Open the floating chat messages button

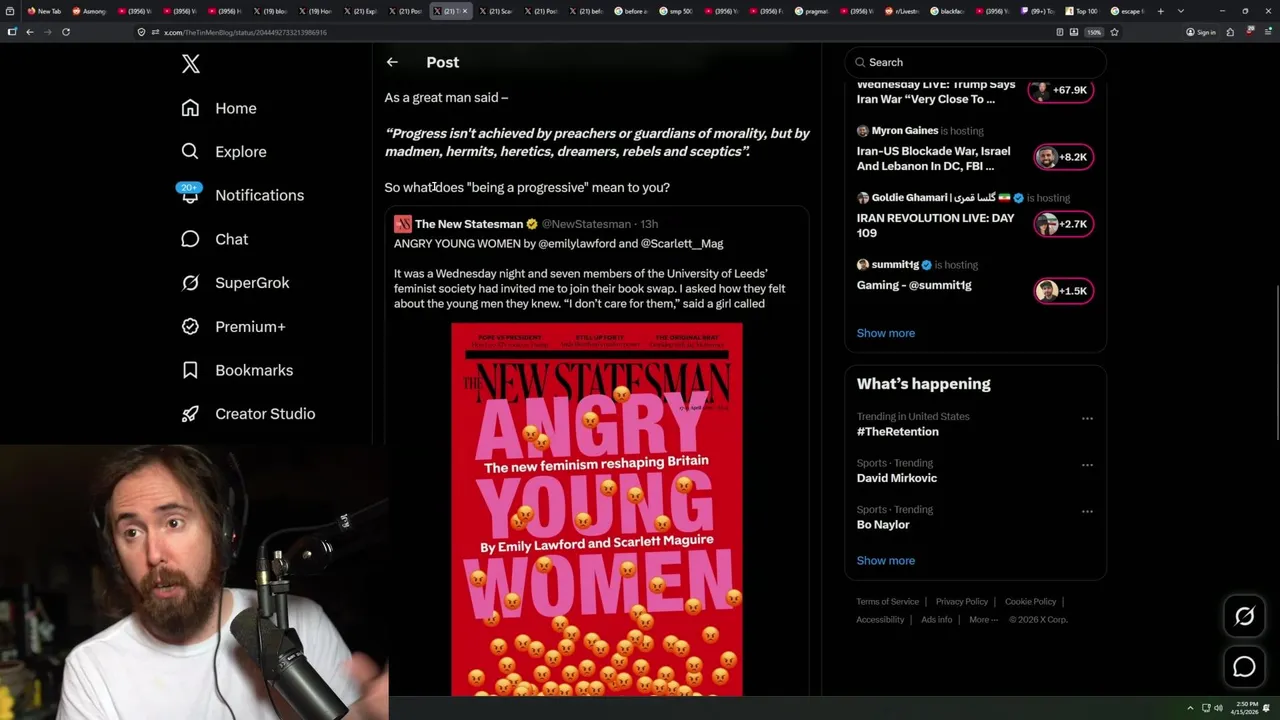pos(1244,667)
